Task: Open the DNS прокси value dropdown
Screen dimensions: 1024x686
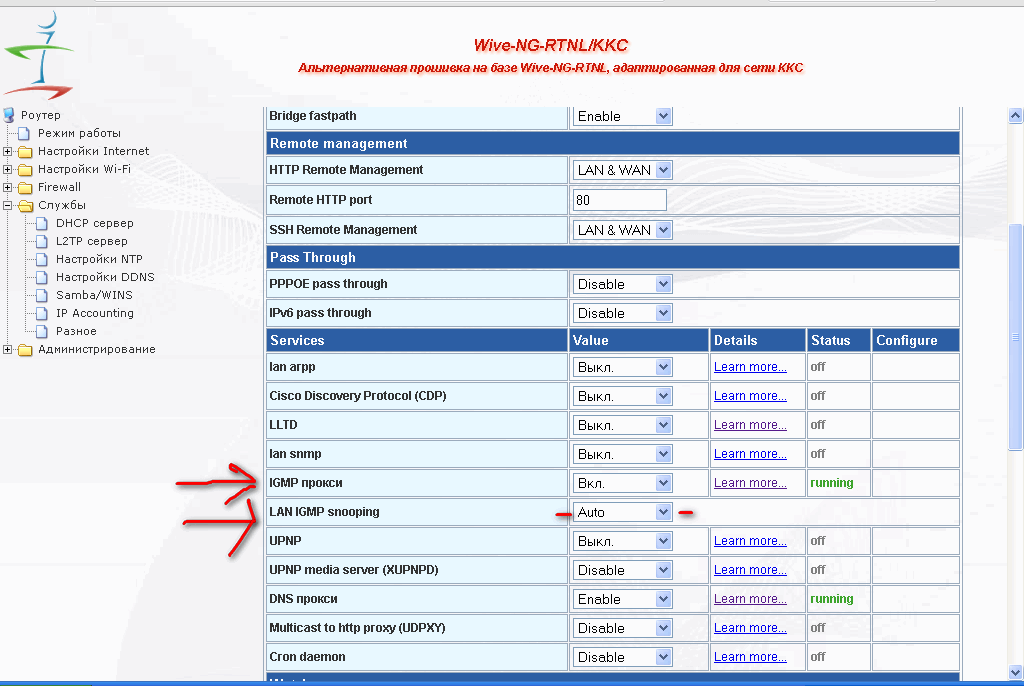Action: [622, 599]
